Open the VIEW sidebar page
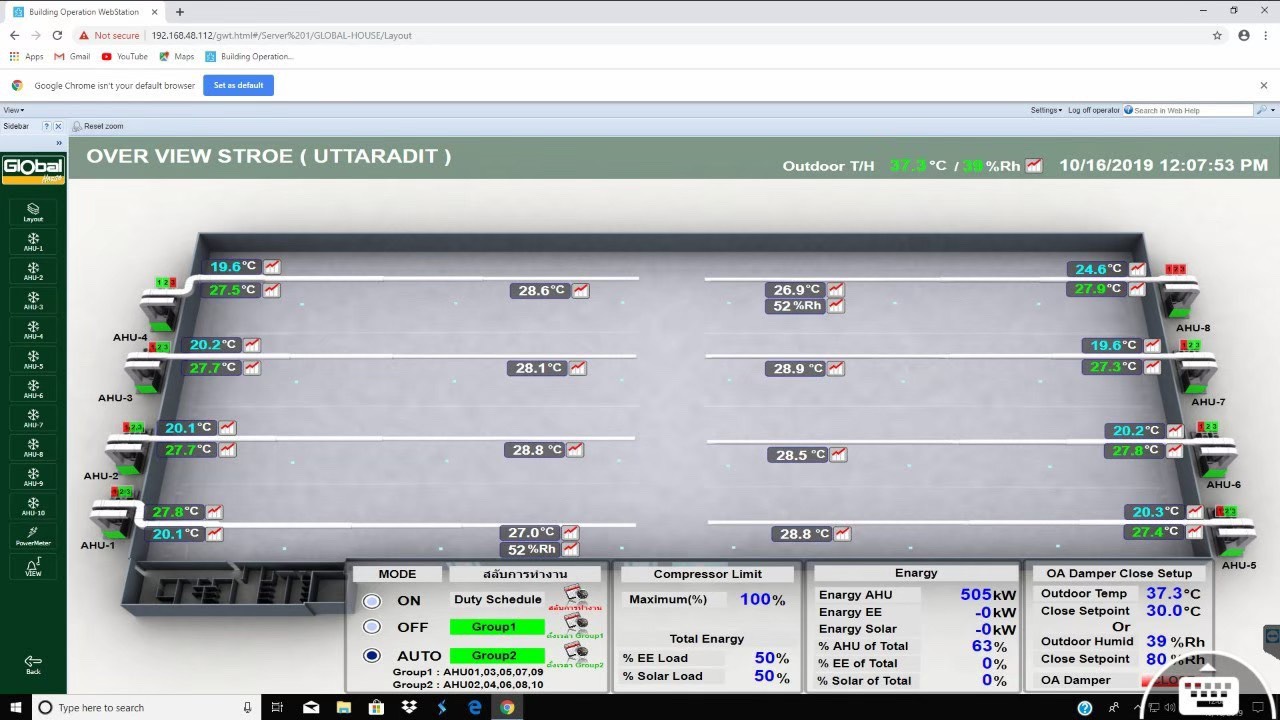 point(33,567)
